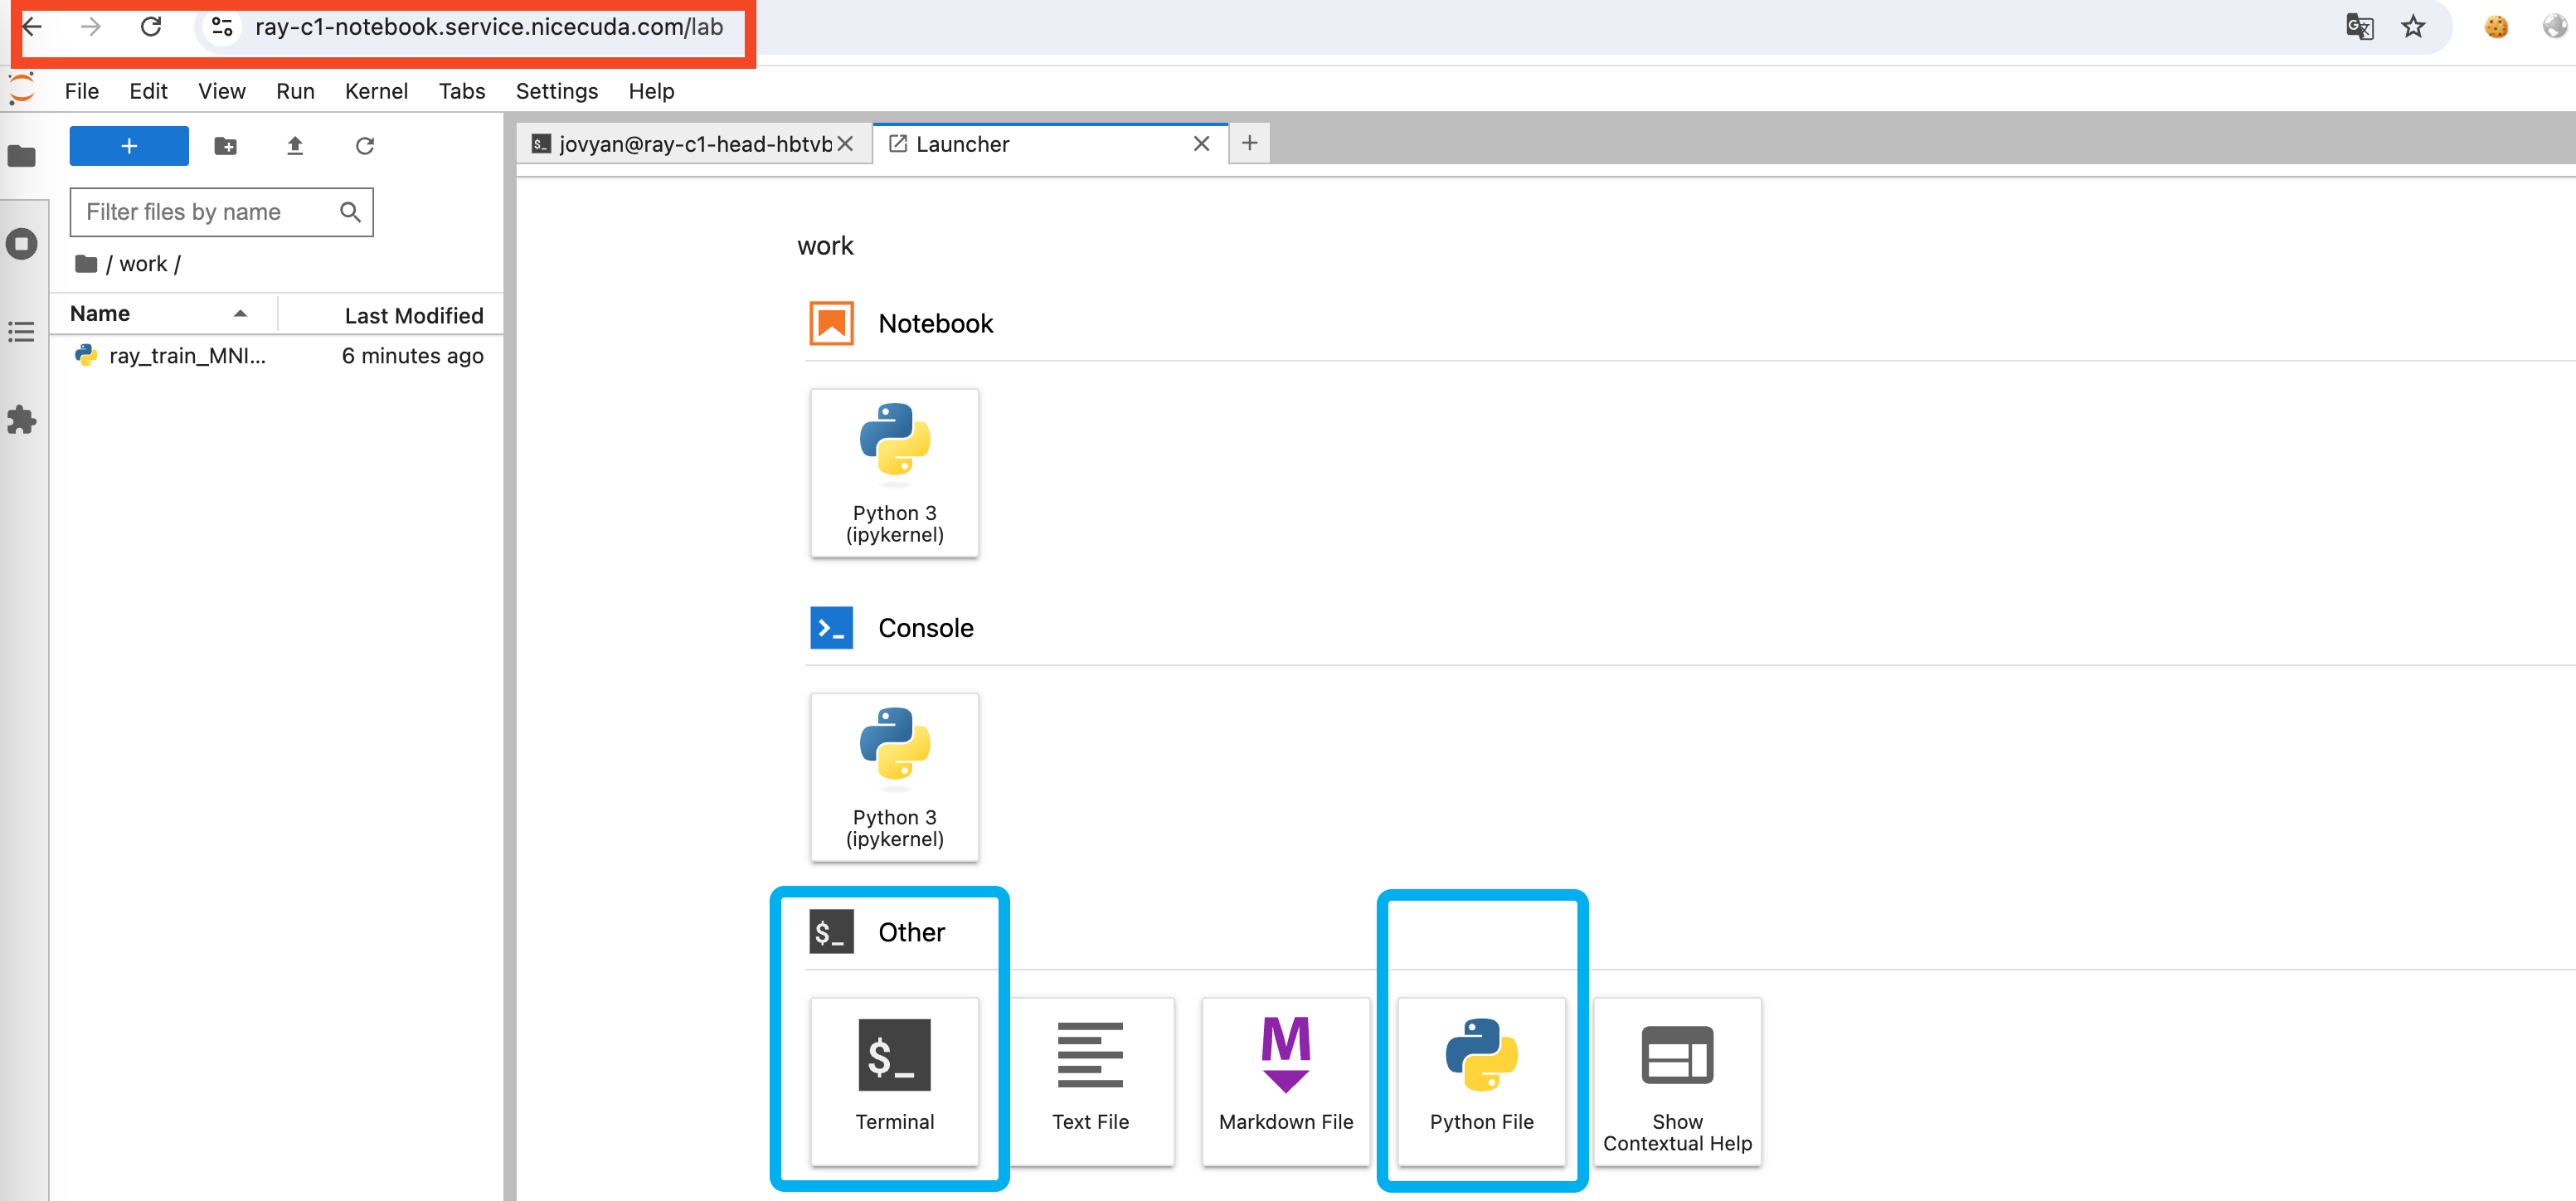Open the Terminal launcher card
This screenshot has width=2576, height=1201.
[x=893, y=1078]
